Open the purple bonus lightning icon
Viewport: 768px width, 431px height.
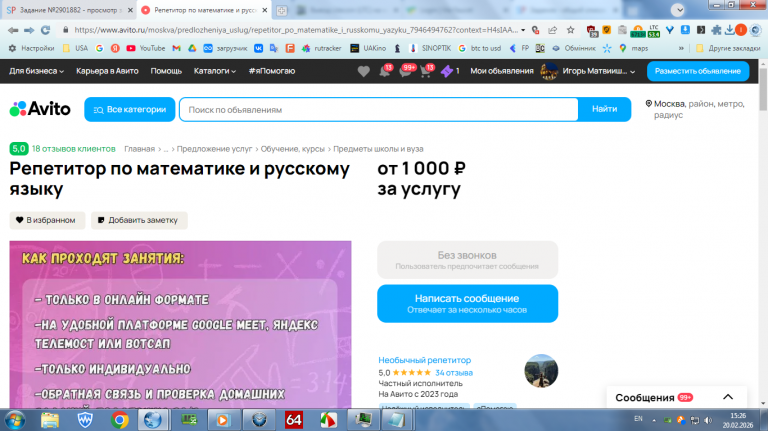click(x=446, y=72)
